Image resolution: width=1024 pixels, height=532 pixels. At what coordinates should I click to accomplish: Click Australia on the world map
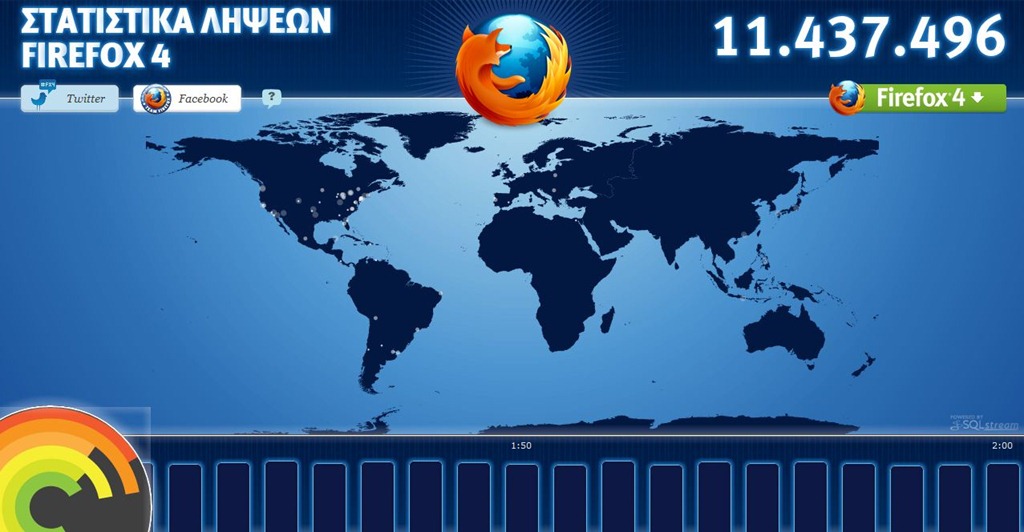784,333
